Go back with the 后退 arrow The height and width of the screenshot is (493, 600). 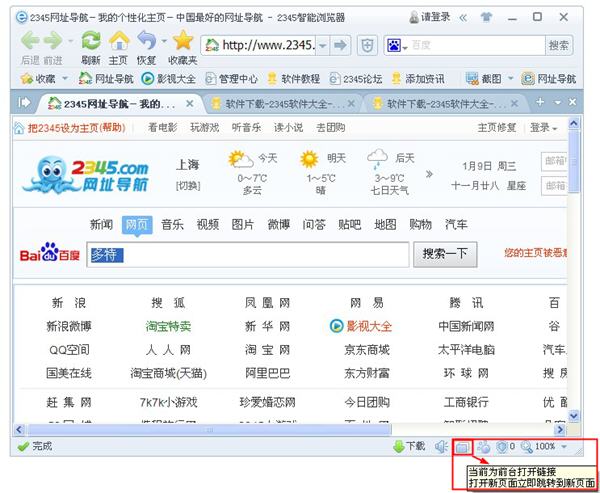(x=29, y=41)
